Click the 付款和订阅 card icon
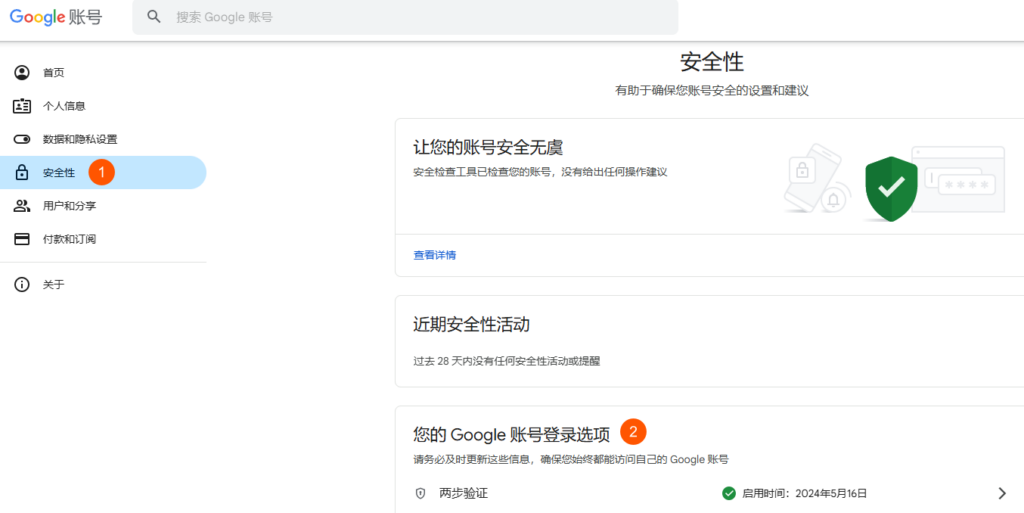 tap(22, 239)
